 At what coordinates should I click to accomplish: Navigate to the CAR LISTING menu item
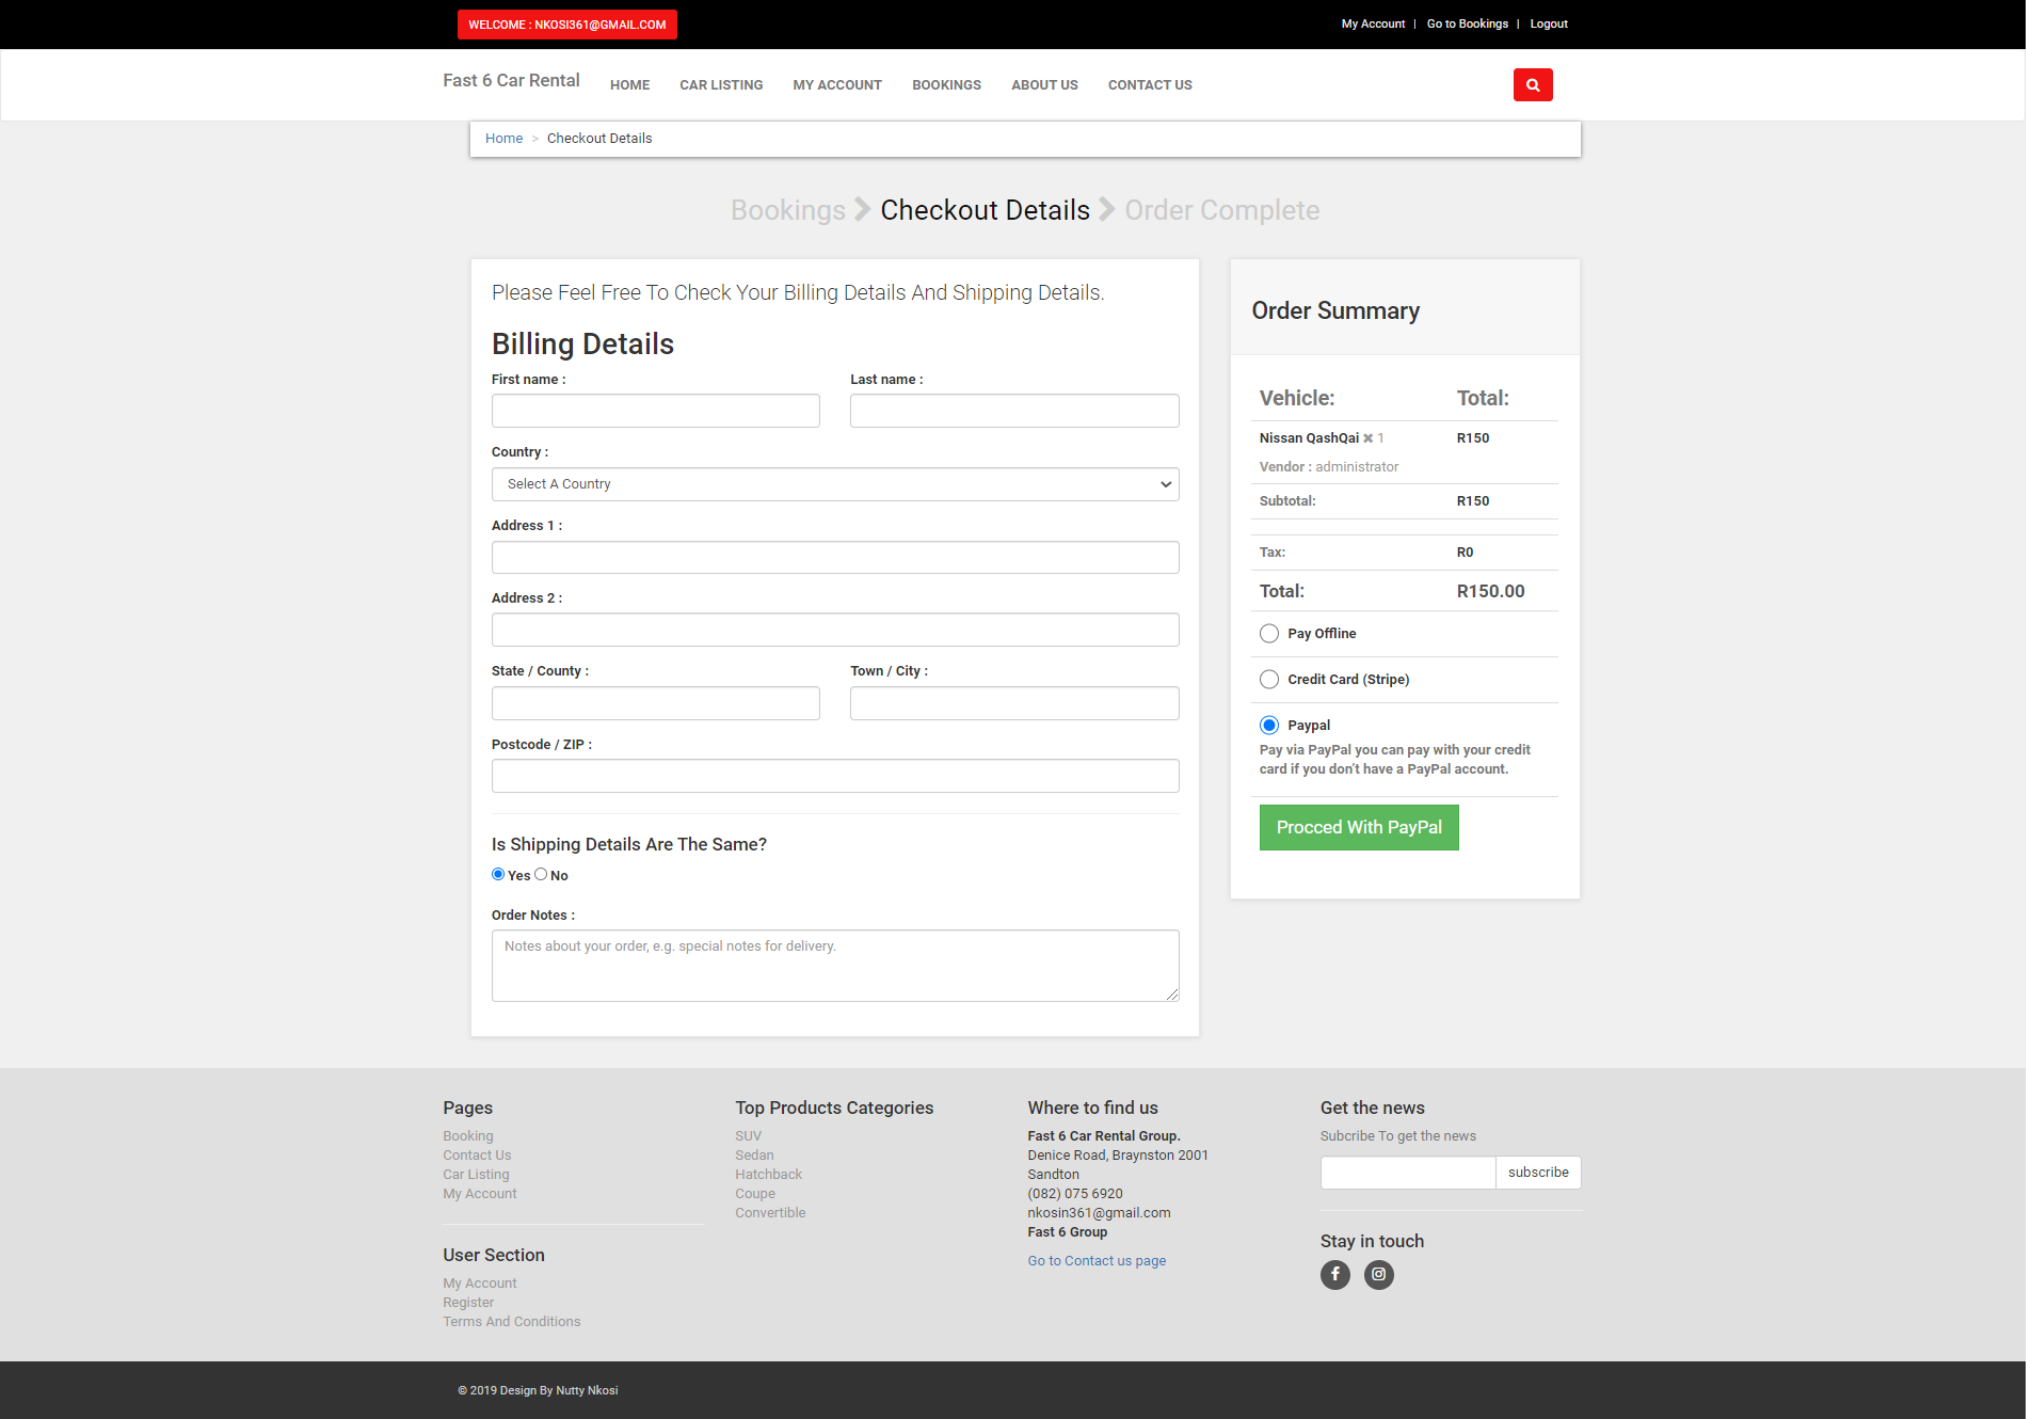point(720,85)
